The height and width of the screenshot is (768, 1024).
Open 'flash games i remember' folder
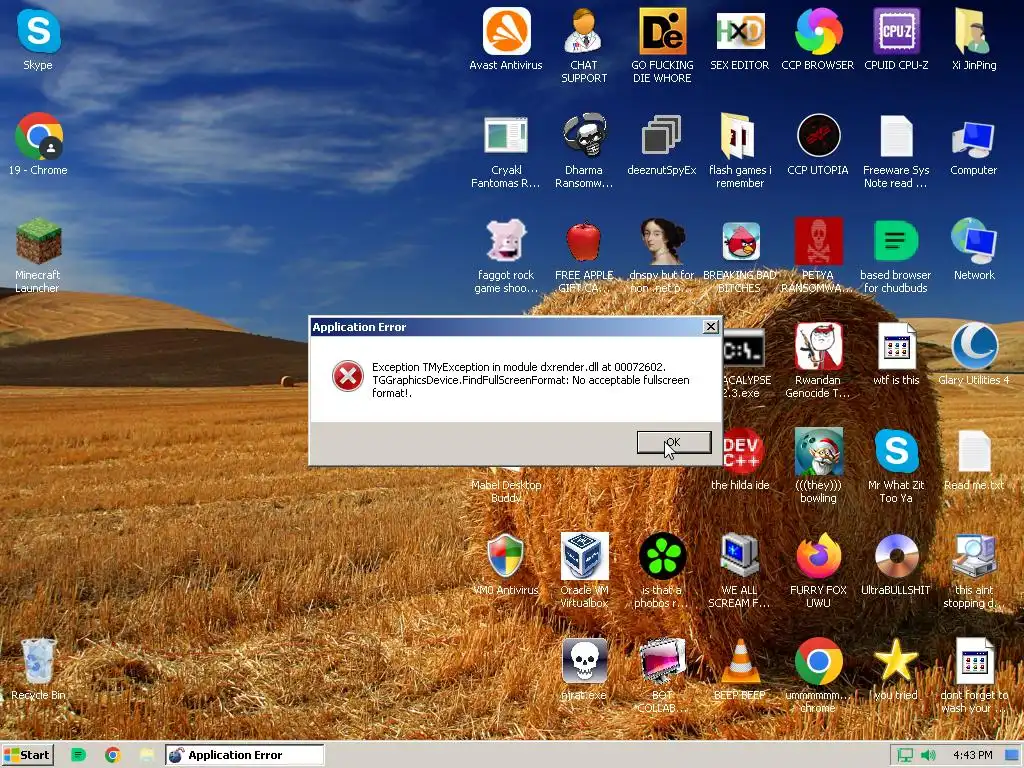pos(739,136)
